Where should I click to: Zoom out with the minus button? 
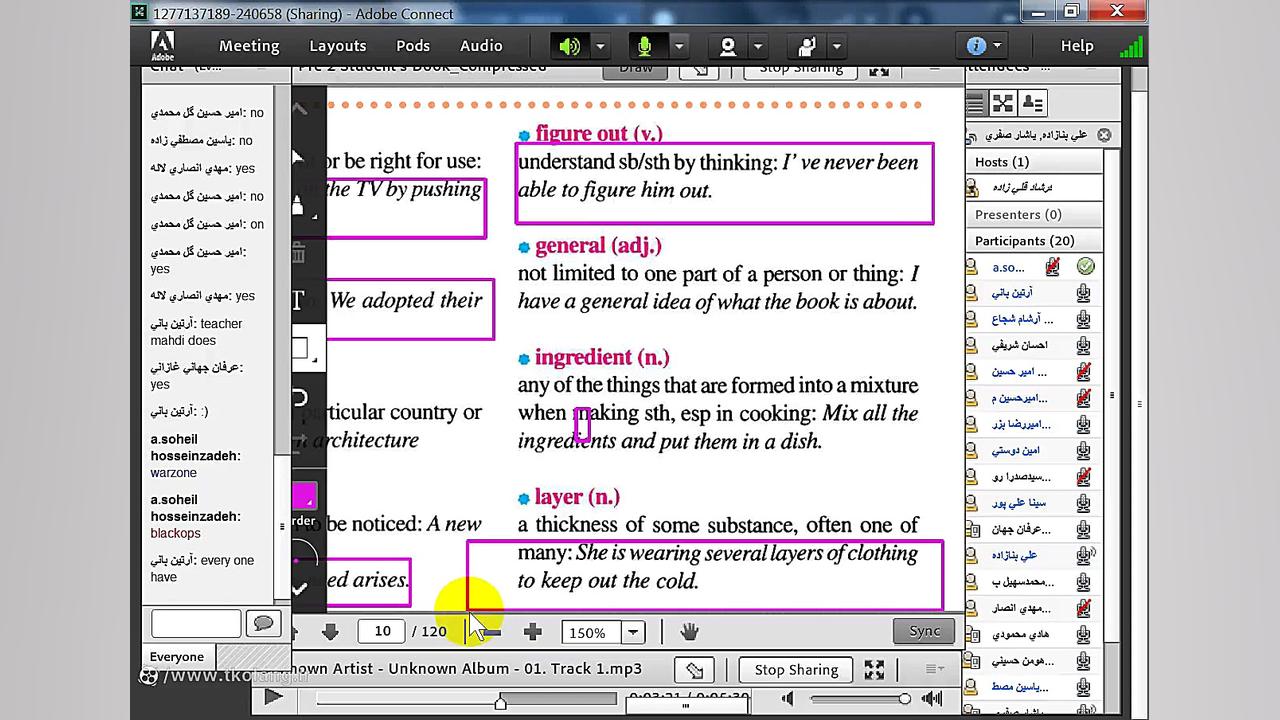pyautogui.click(x=490, y=632)
